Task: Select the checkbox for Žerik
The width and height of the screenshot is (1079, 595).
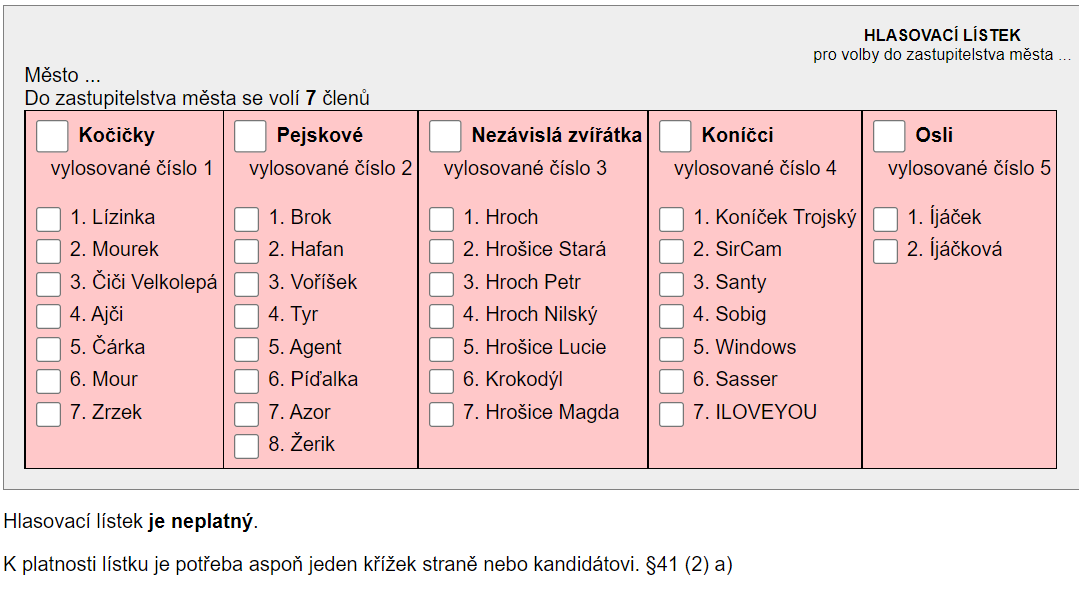Action: pyautogui.click(x=246, y=446)
